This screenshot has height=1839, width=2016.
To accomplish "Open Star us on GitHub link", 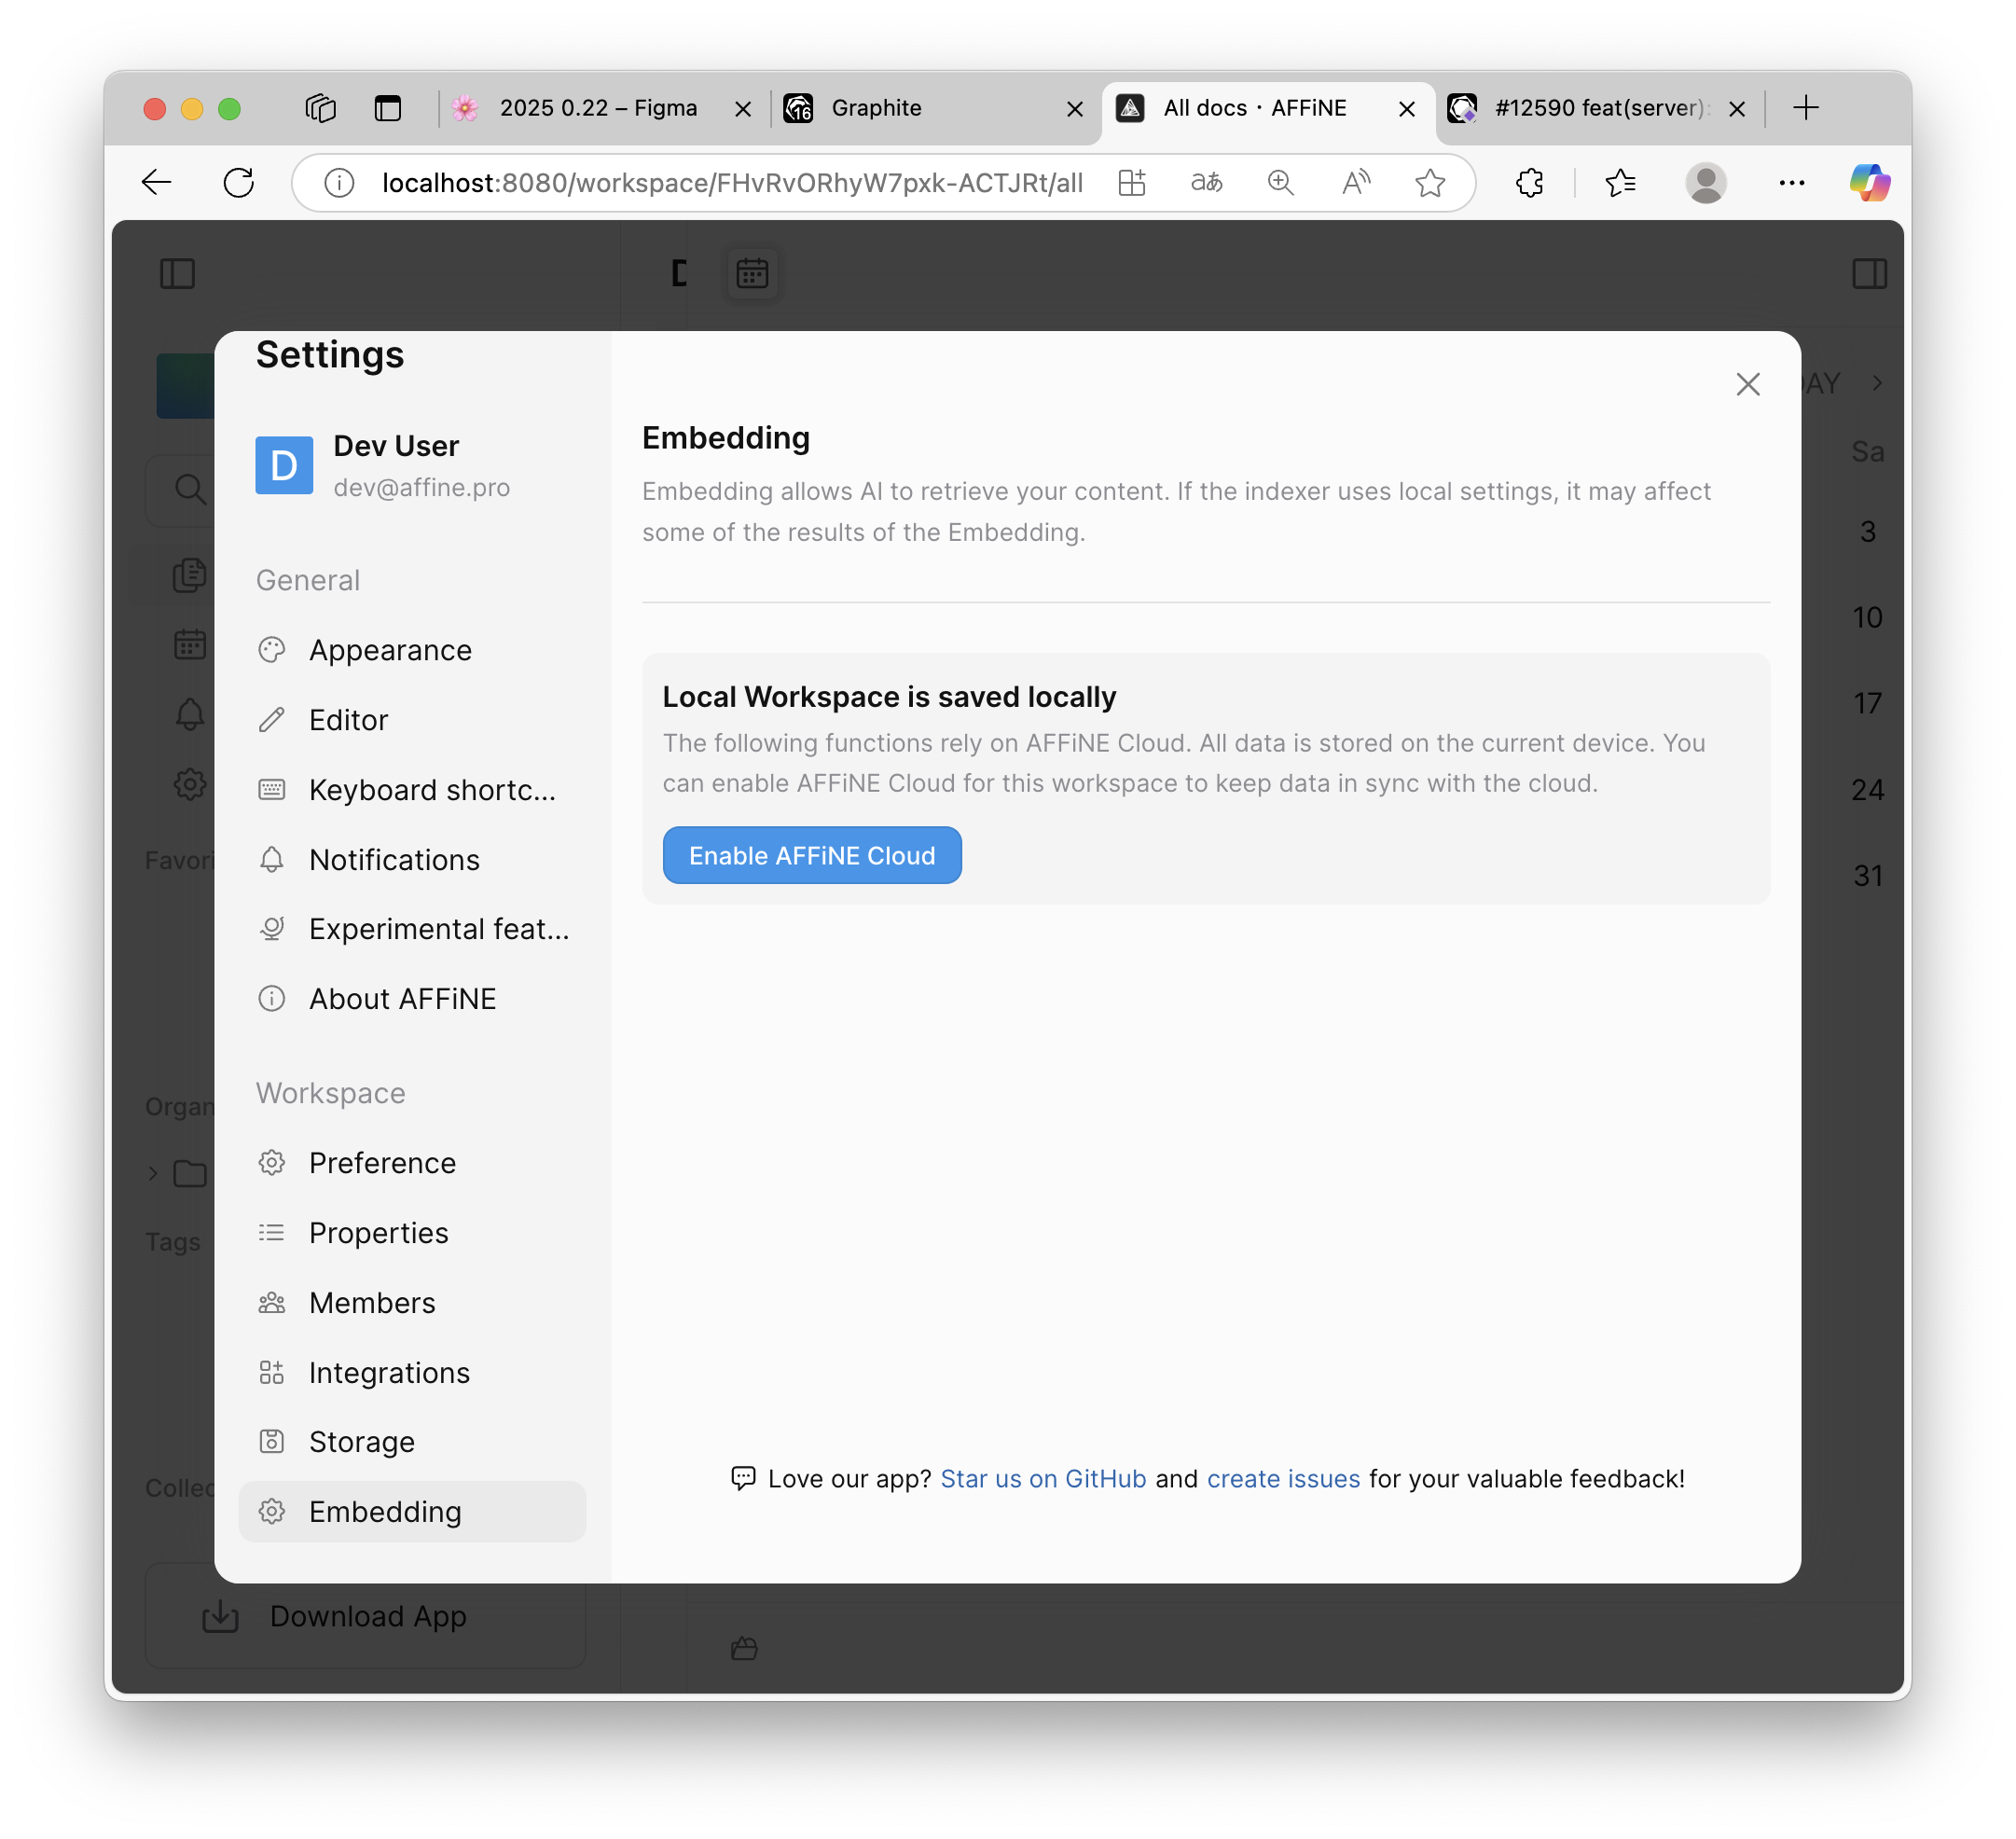I will [x=1043, y=1478].
